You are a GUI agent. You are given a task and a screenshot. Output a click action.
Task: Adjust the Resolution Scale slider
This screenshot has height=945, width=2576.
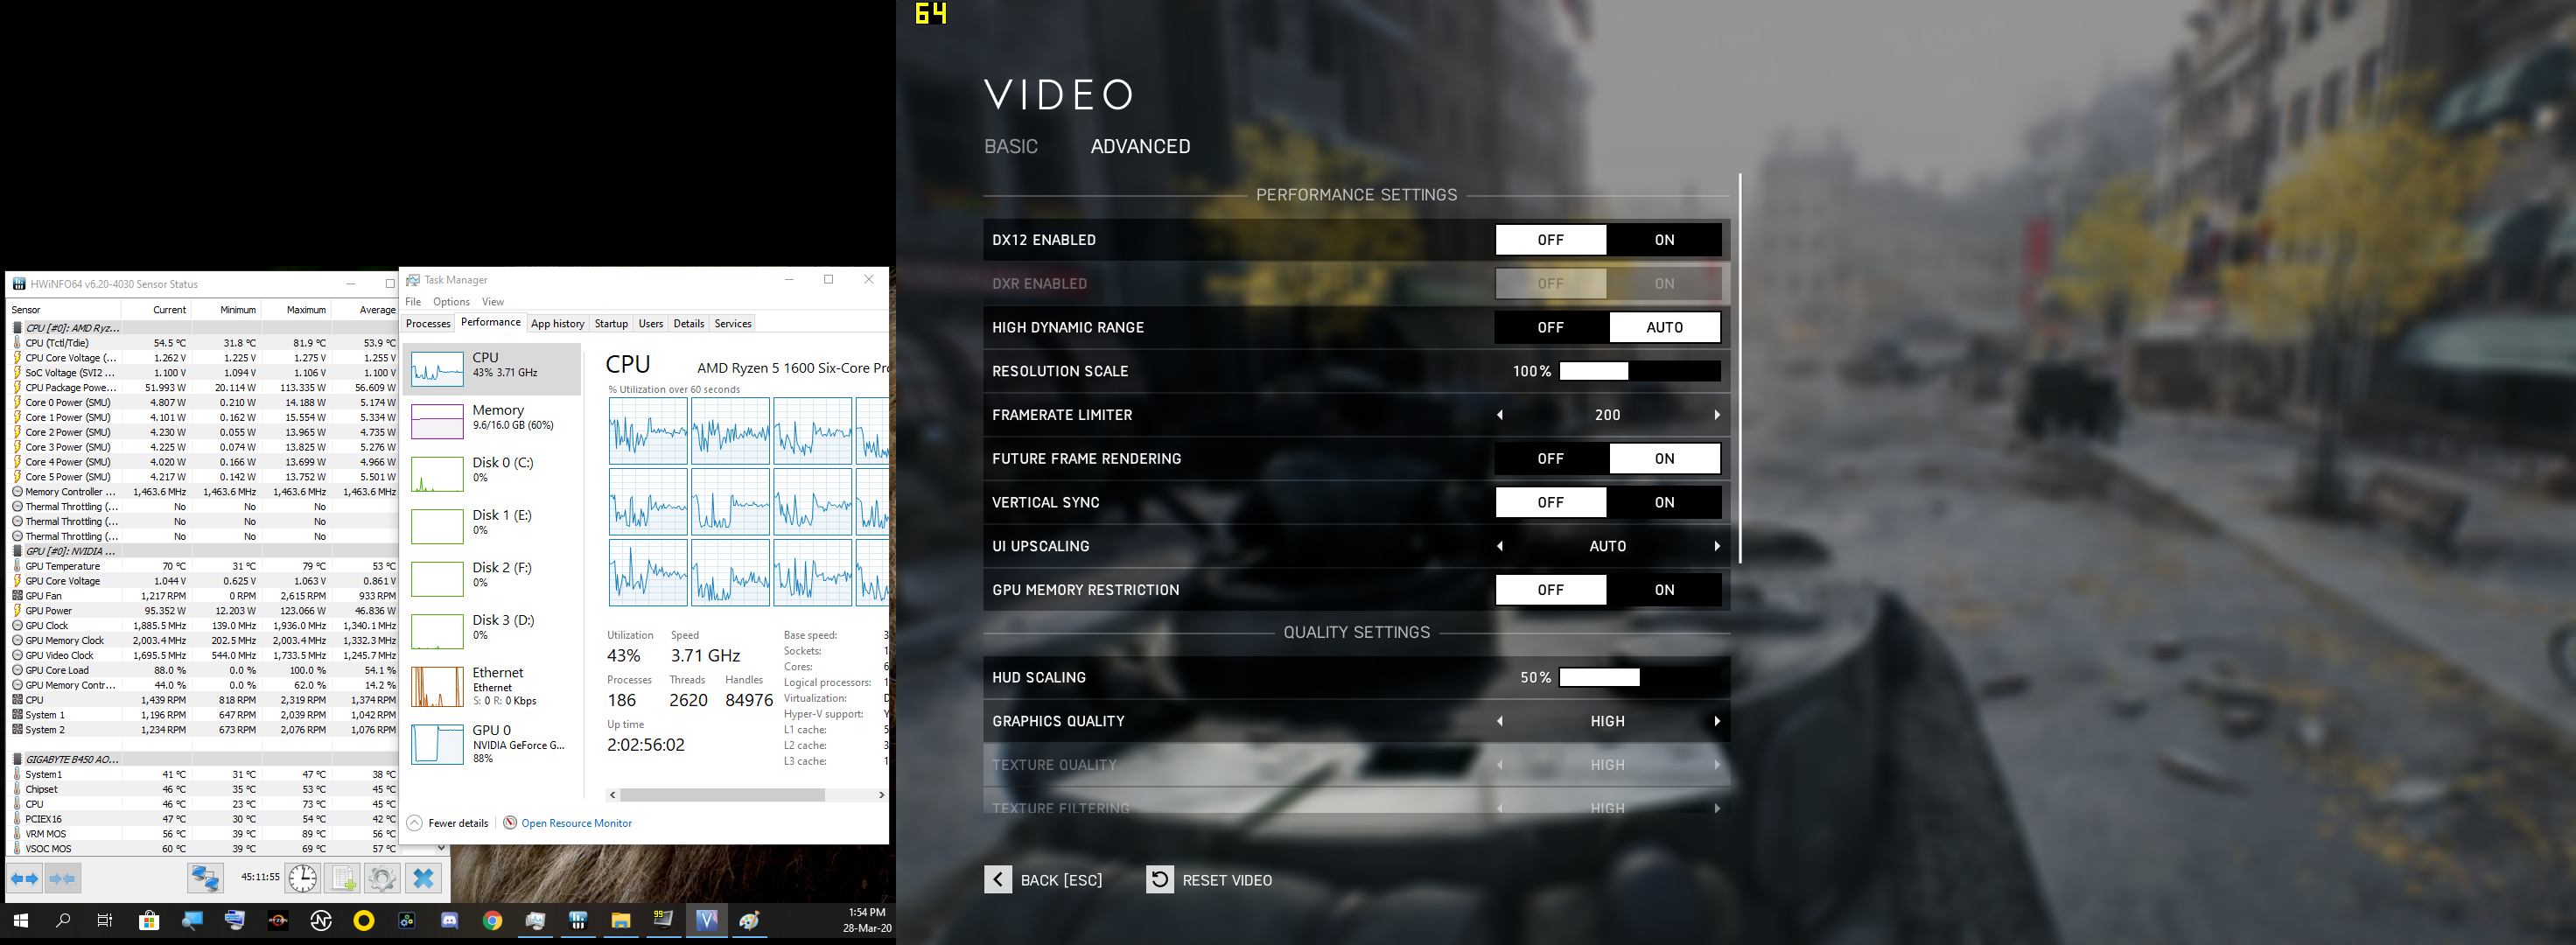point(1638,371)
